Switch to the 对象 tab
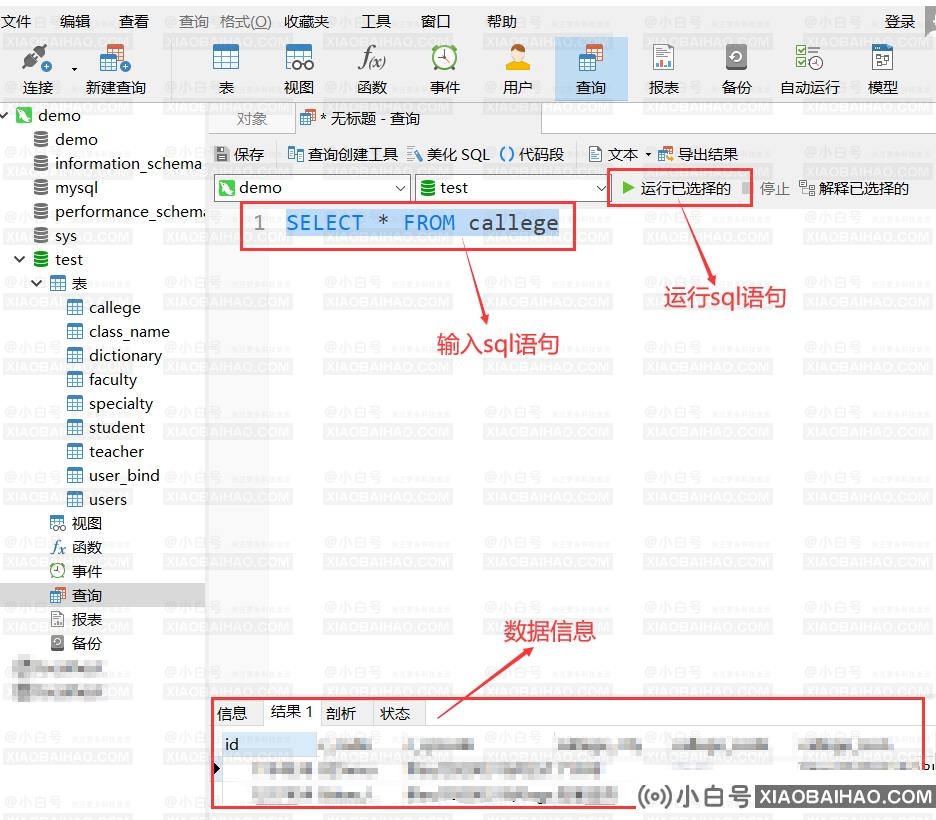 251,119
